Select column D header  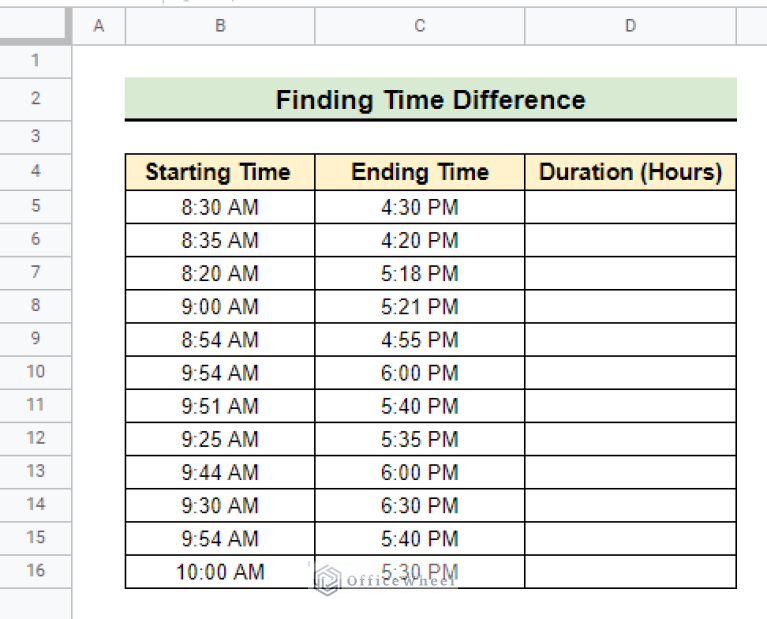point(630,27)
